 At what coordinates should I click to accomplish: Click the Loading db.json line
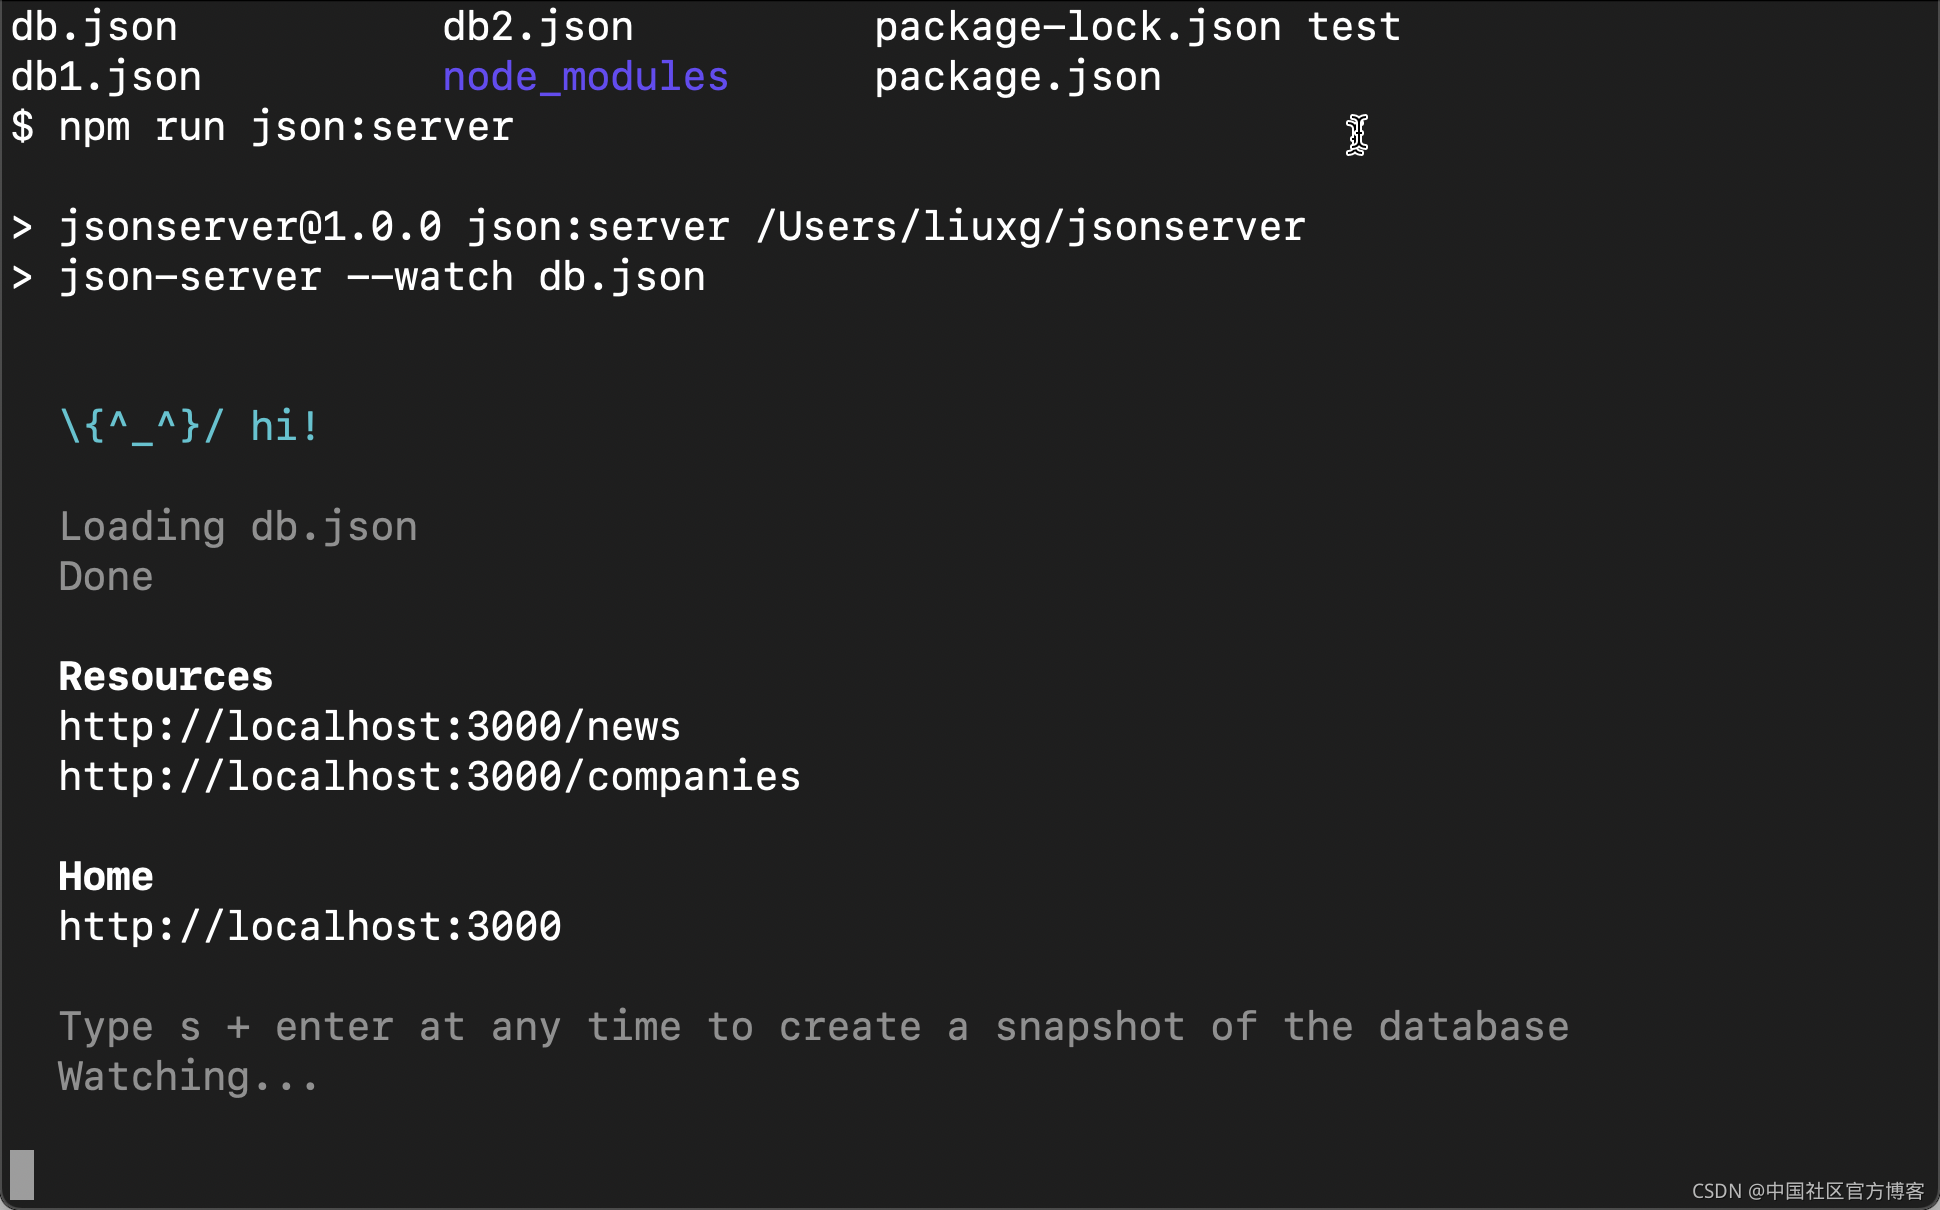pos(237,527)
